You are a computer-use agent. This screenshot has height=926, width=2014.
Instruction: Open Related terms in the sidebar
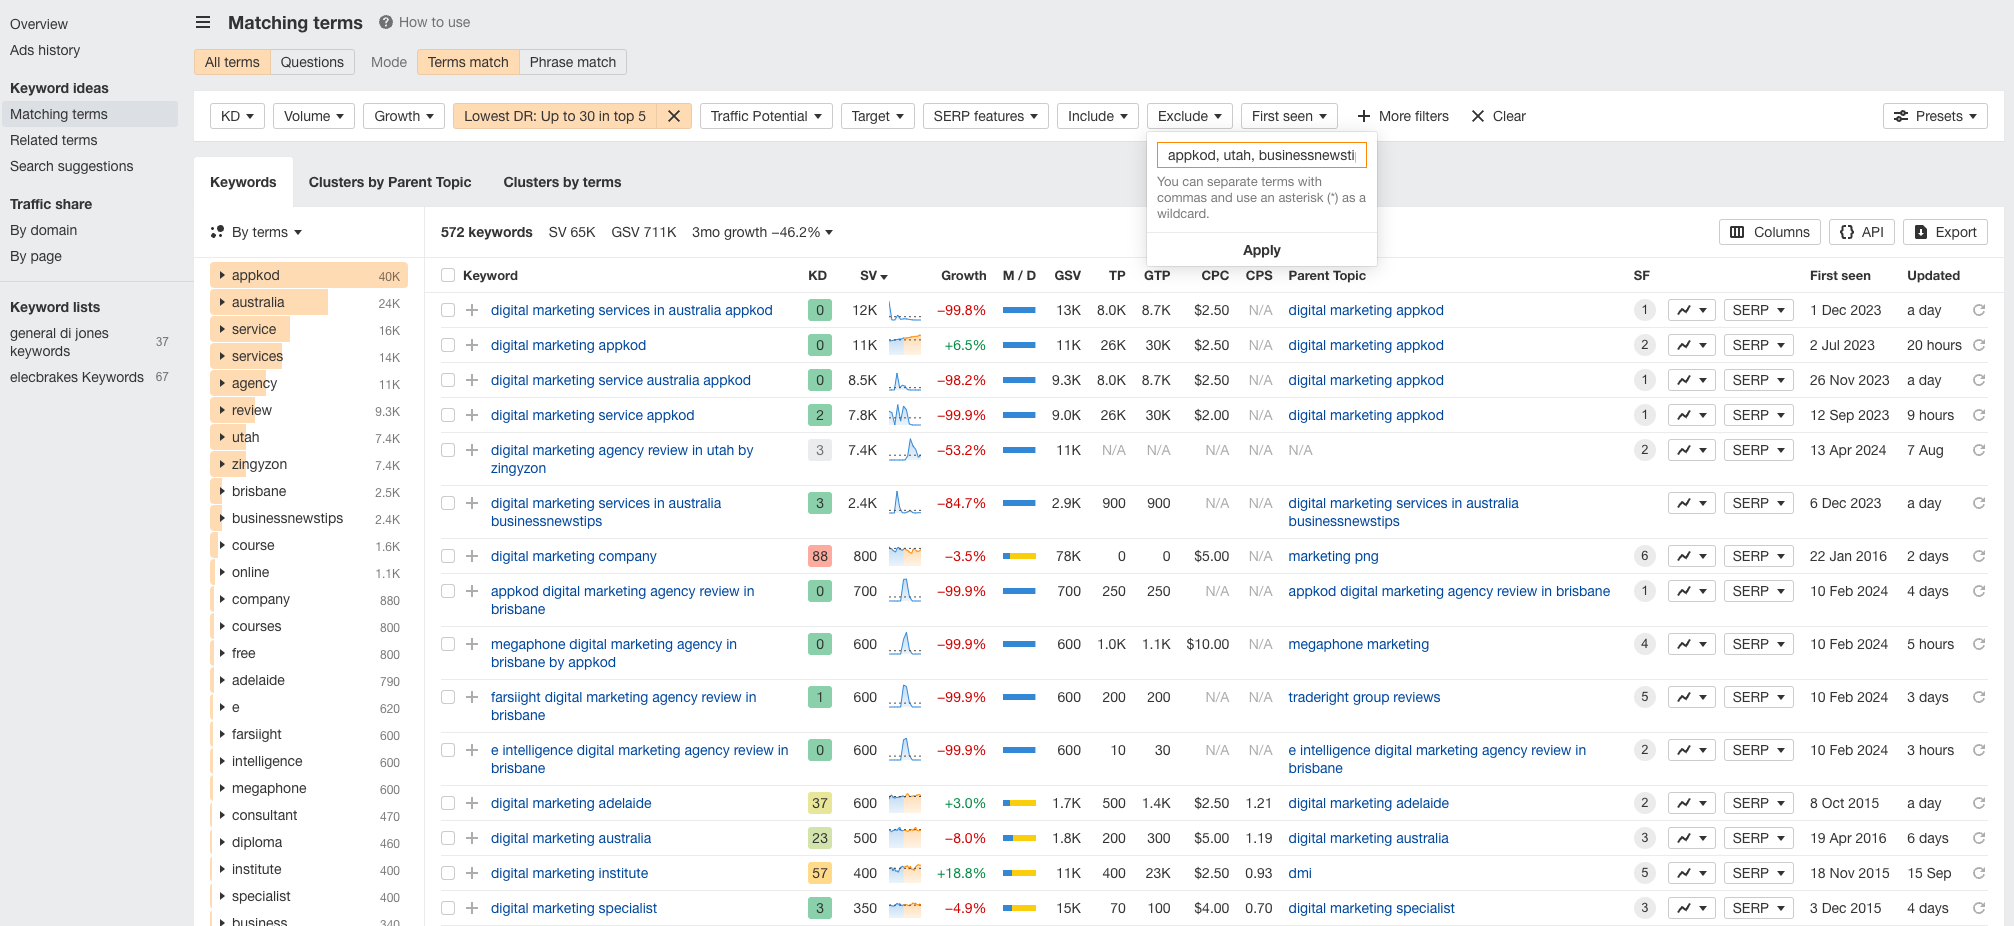[54, 140]
